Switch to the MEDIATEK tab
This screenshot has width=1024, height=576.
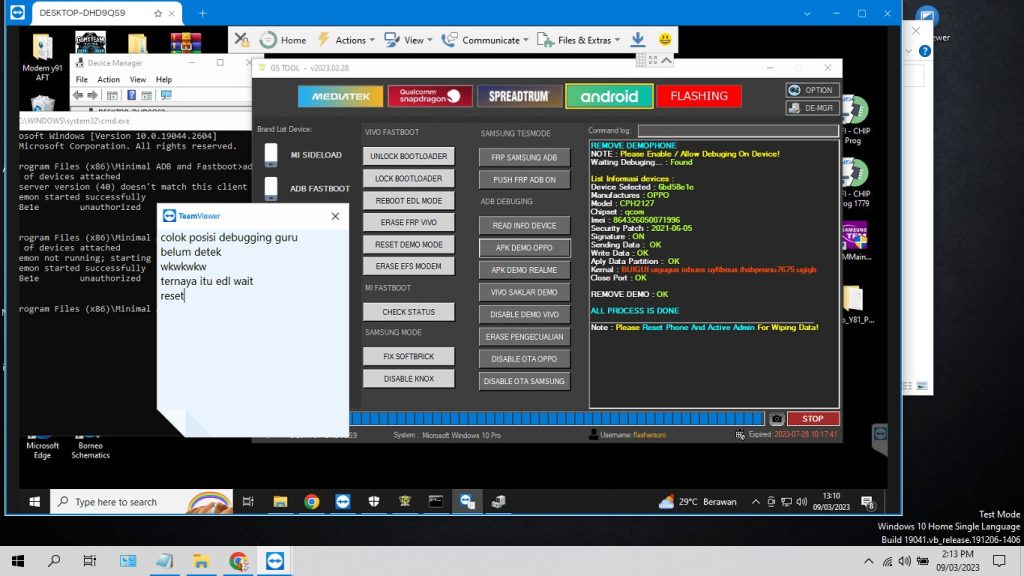[340, 96]
